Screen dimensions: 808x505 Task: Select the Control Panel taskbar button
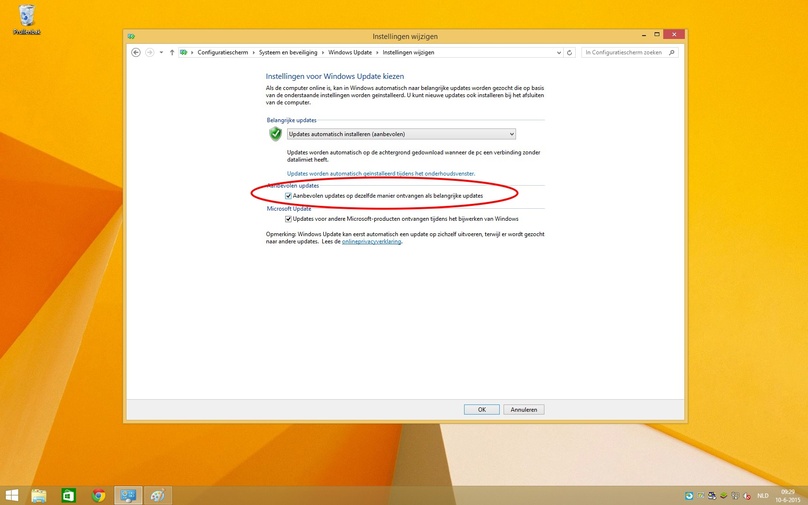click(x=128, y=496)
